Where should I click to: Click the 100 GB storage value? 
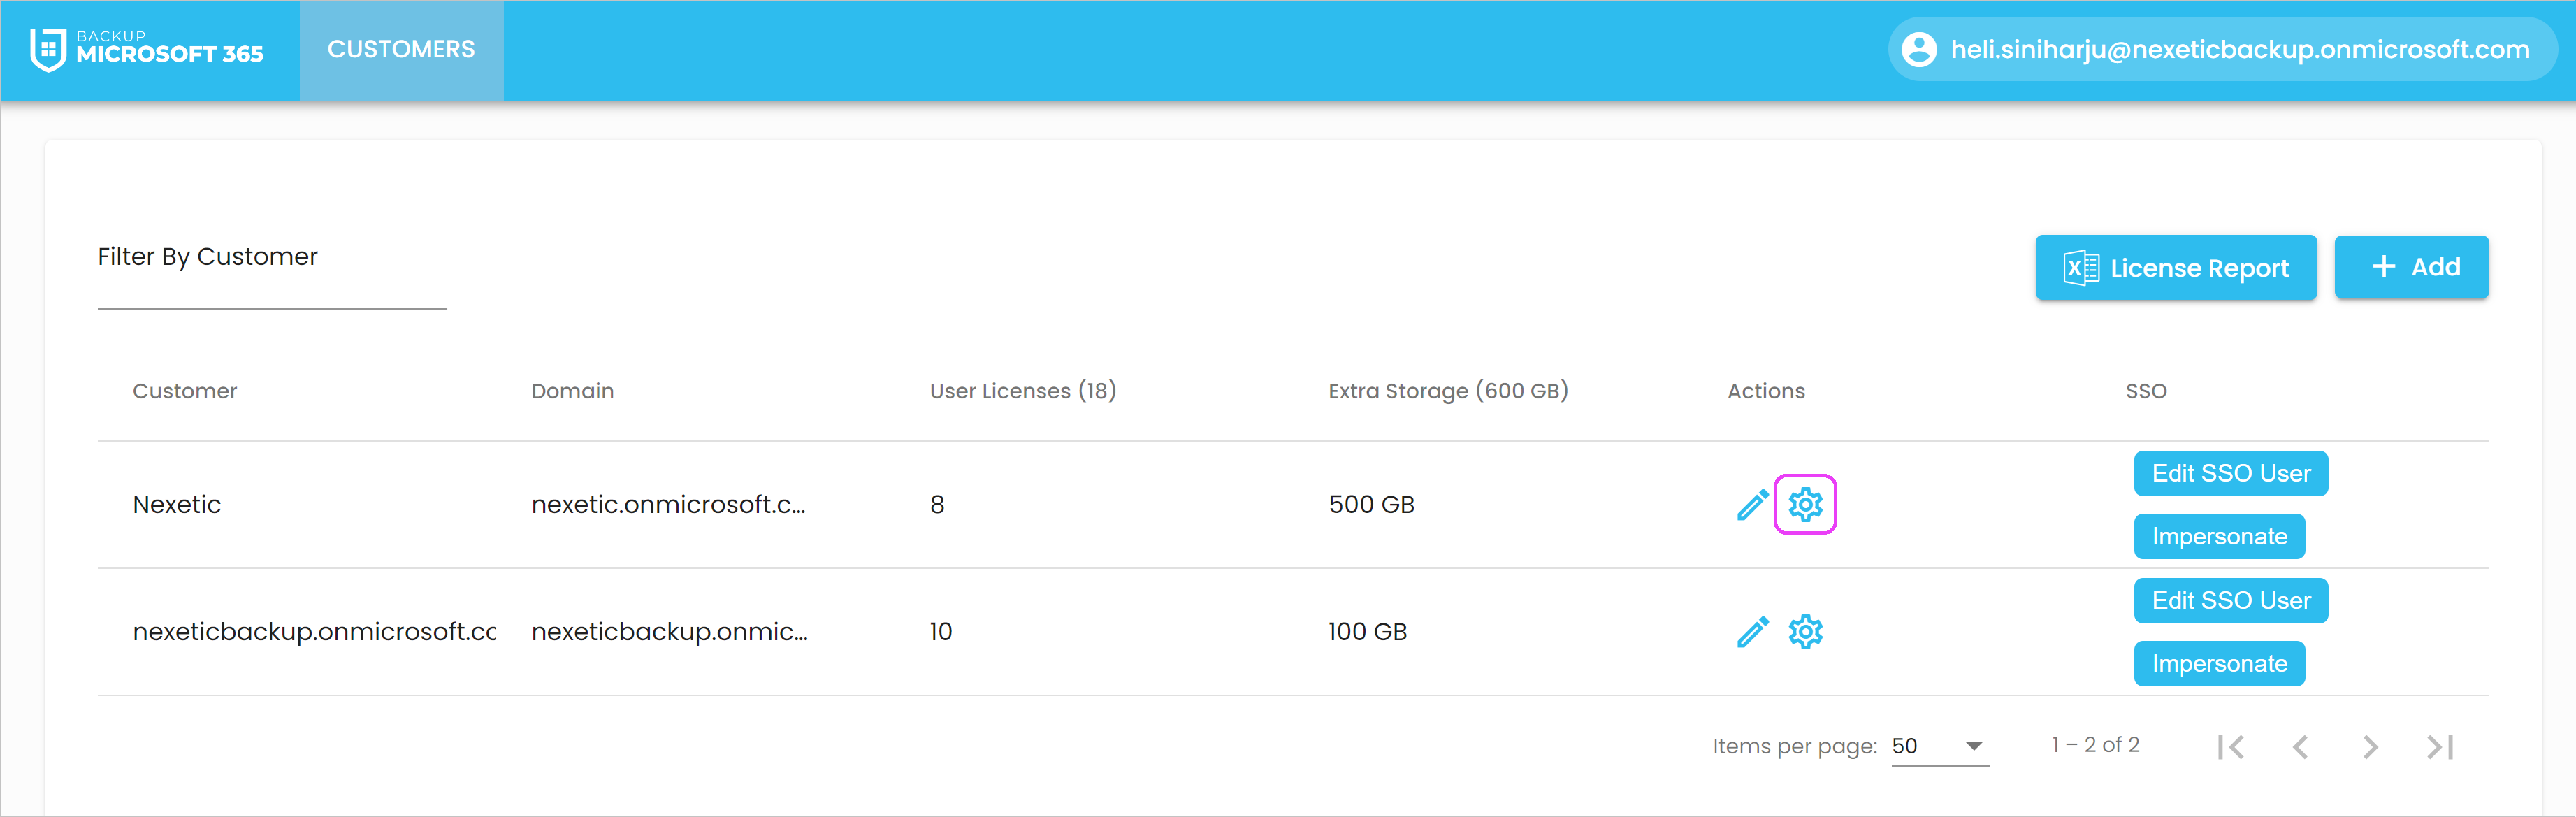tap(1367, 632)
